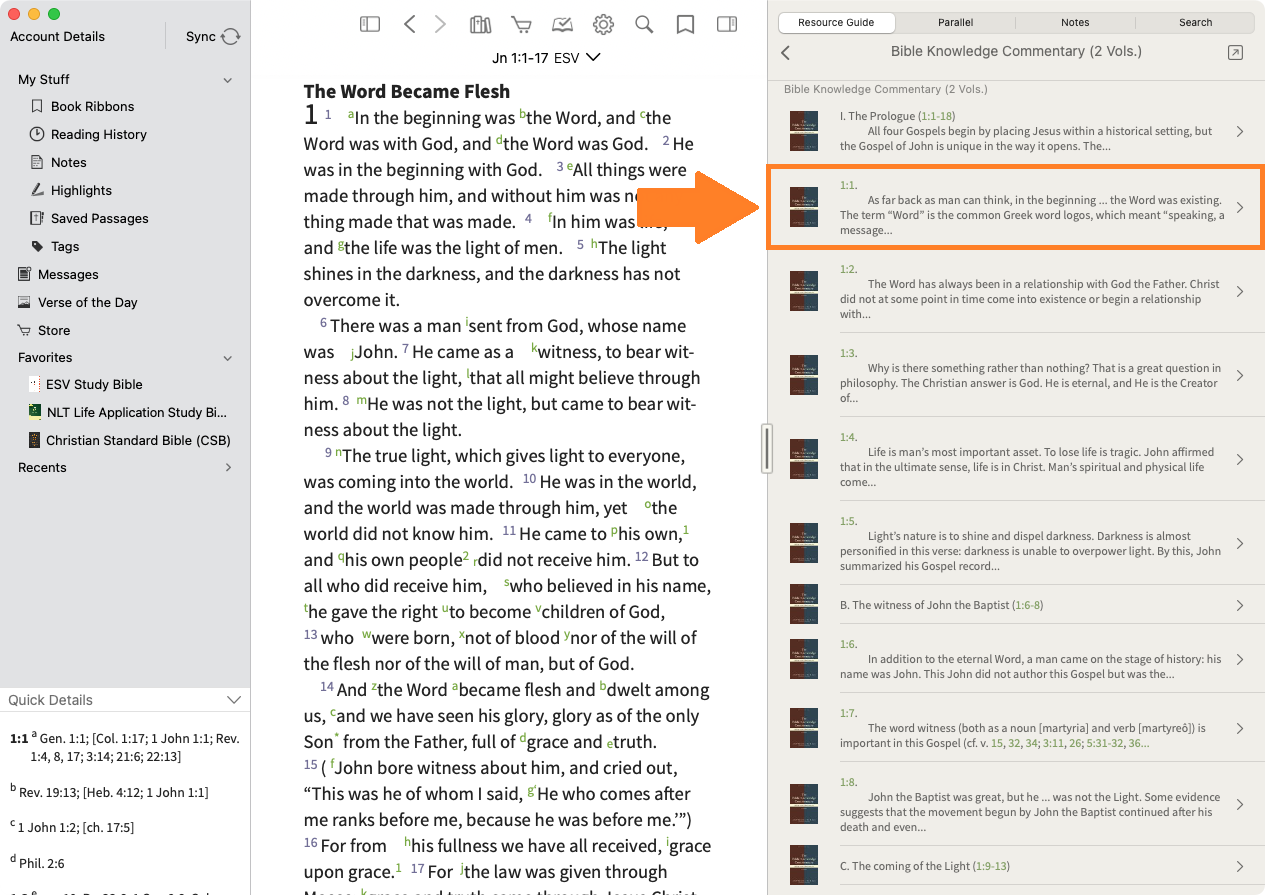1265x895 pixels.
Task: Open 1:4 commentary entry
Action: [x=1015, y=459]
